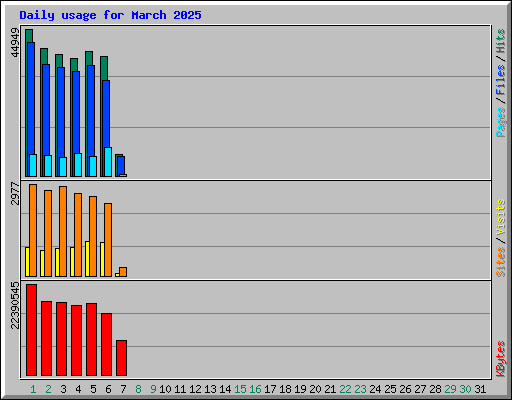Click day 1 on the x-axis
Image resolution: width=512 pixels, height=400 pixels.
(33, 389)
